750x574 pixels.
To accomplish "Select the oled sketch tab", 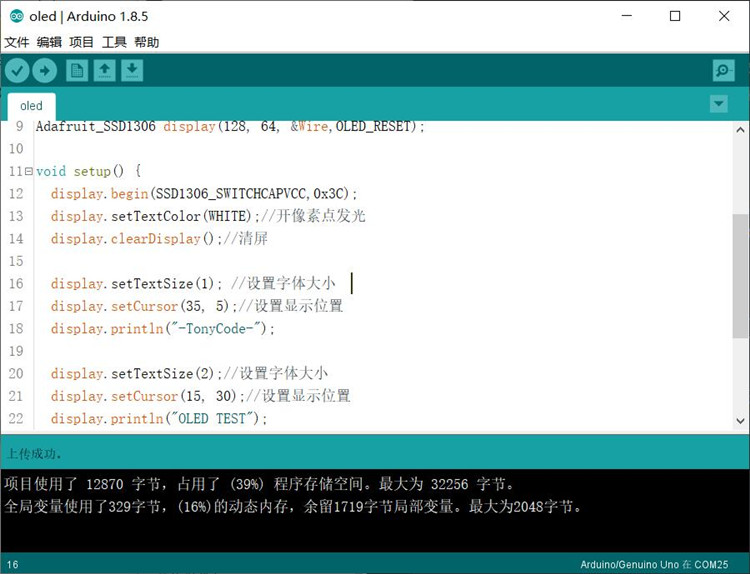I will tap(31, 106).
